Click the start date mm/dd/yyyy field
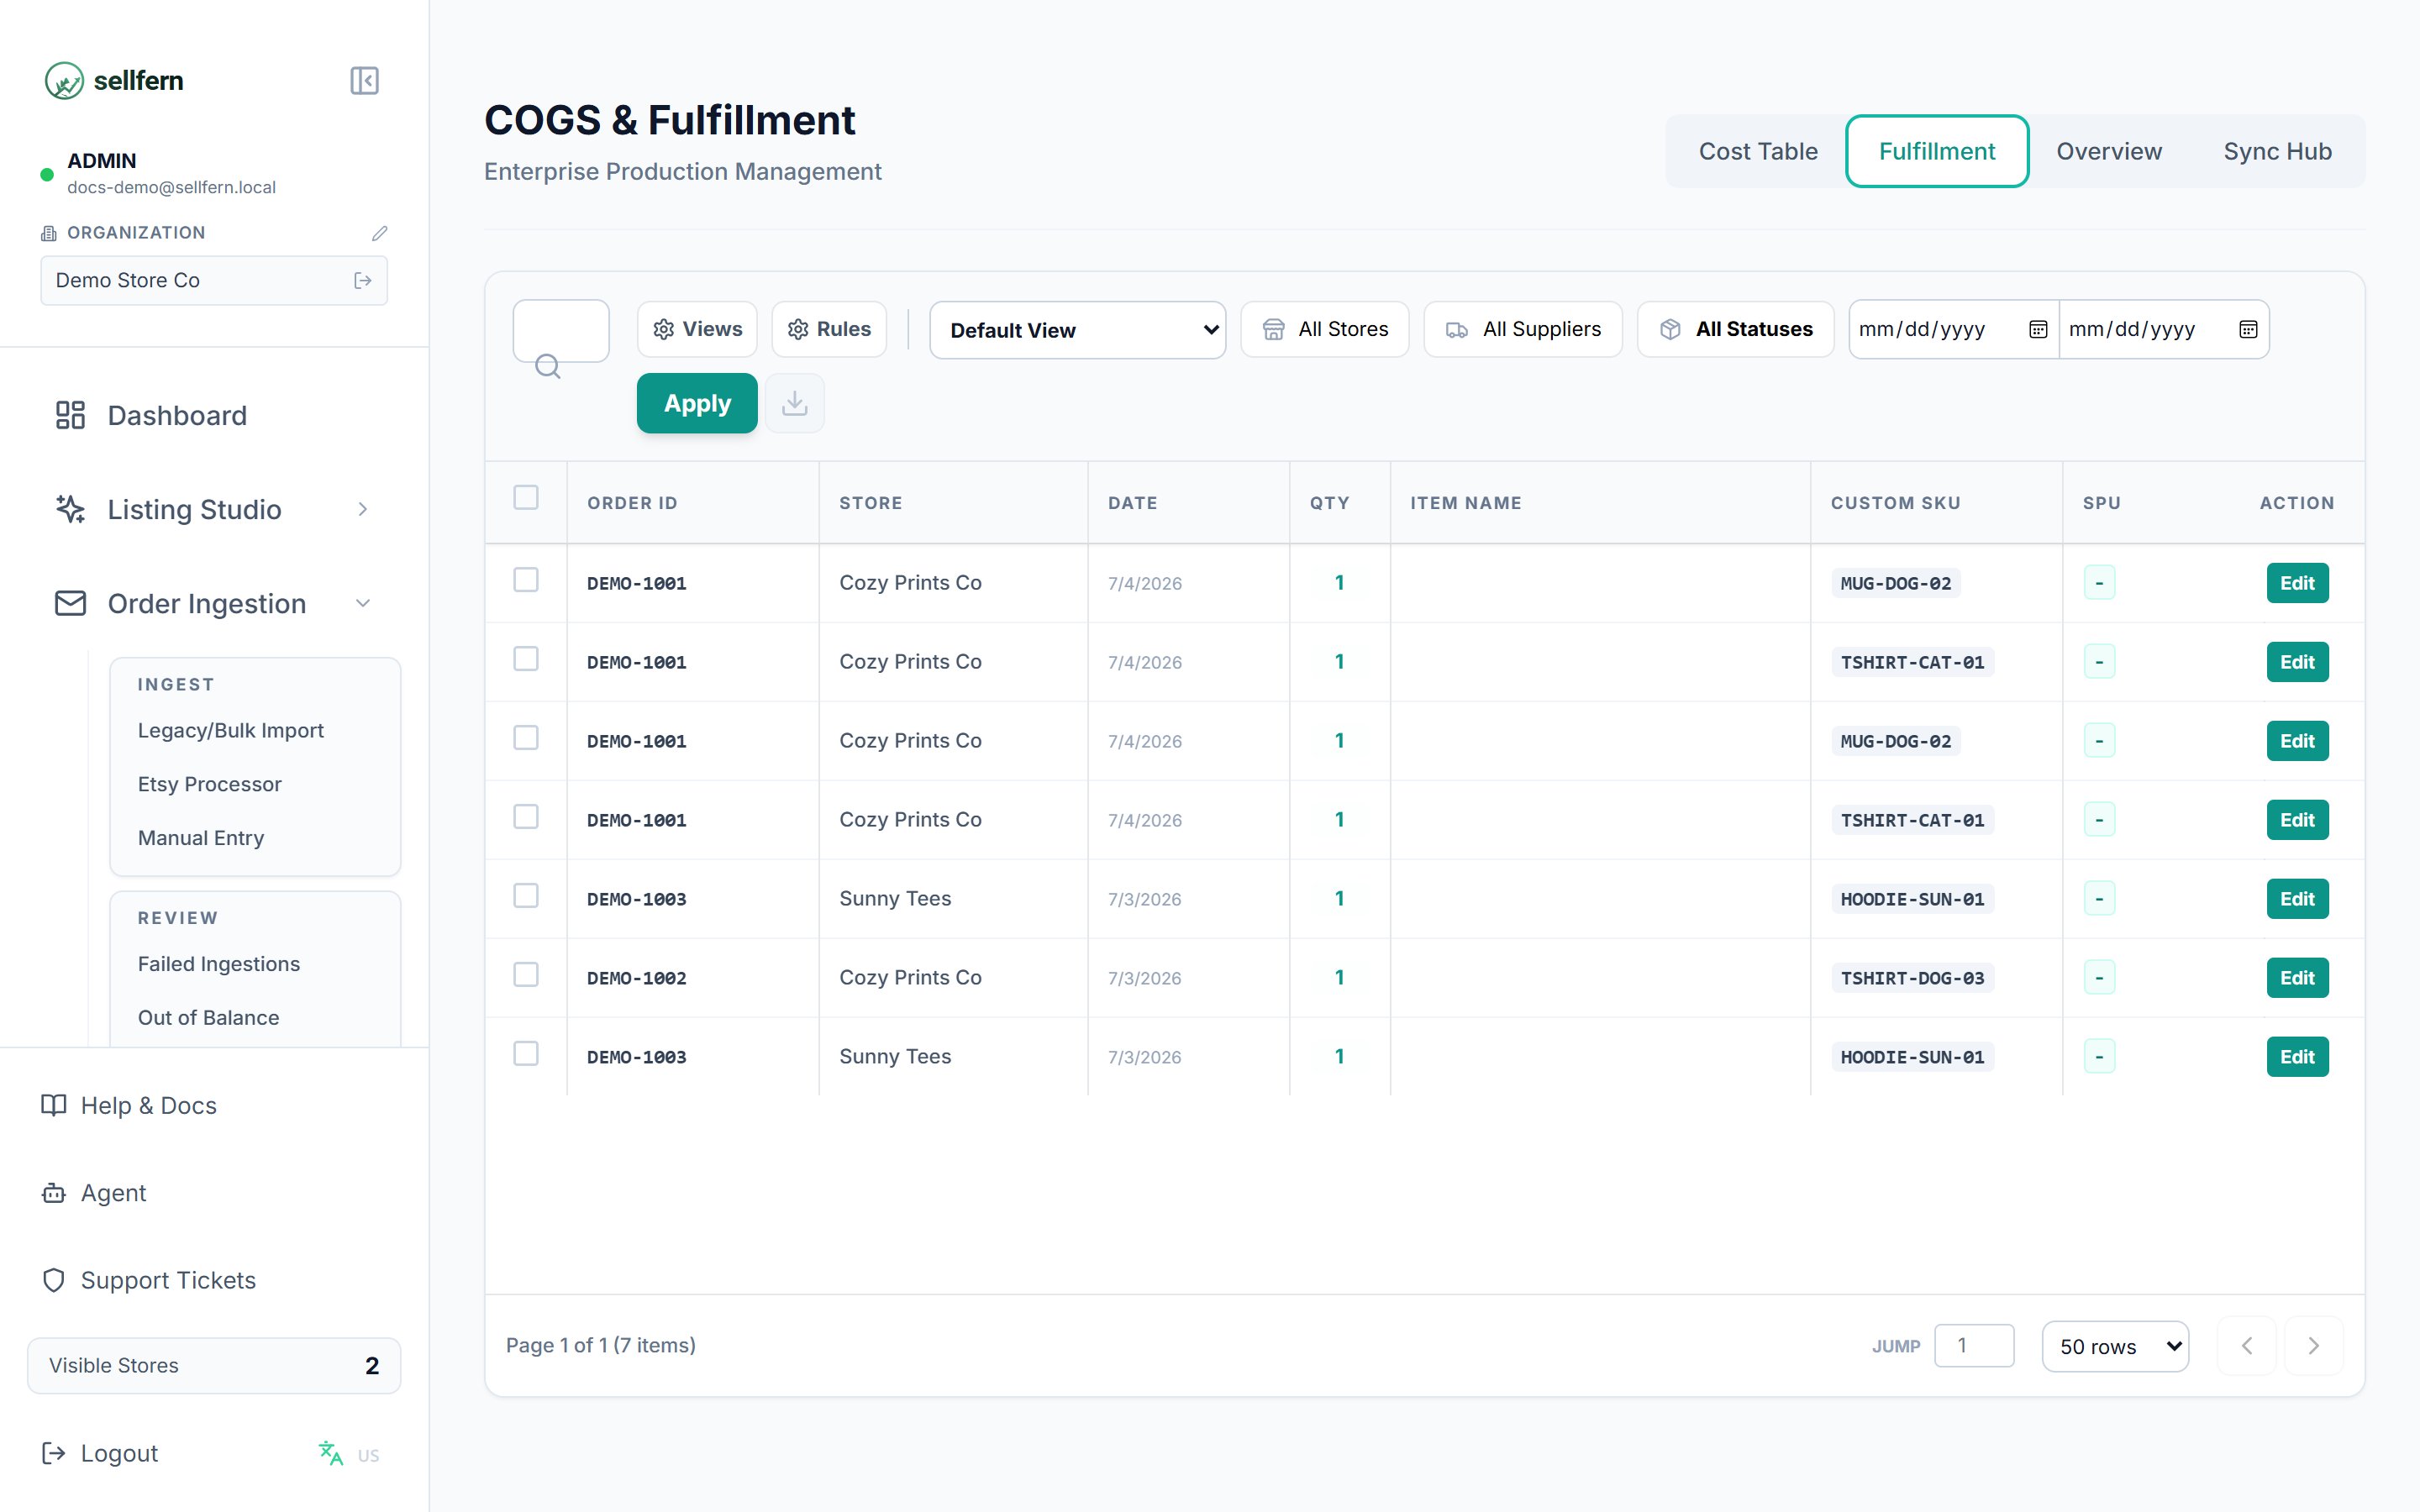 [x=1953, y=329]
